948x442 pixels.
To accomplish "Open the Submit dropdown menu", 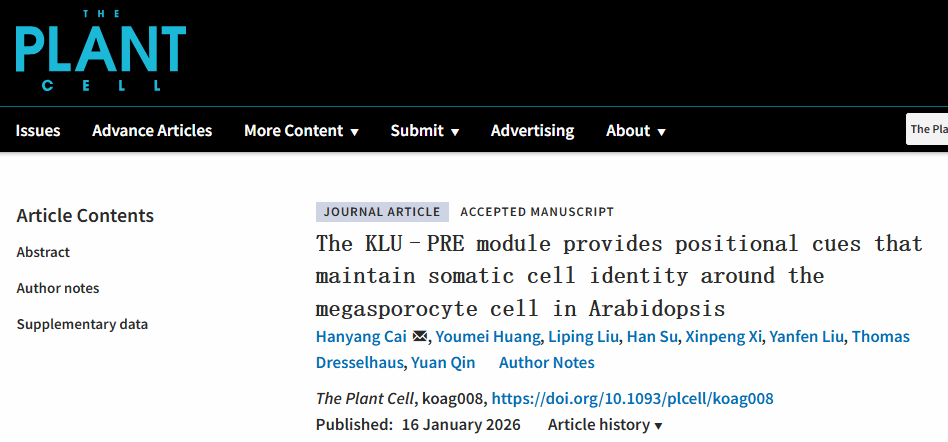I will point(425,131).
